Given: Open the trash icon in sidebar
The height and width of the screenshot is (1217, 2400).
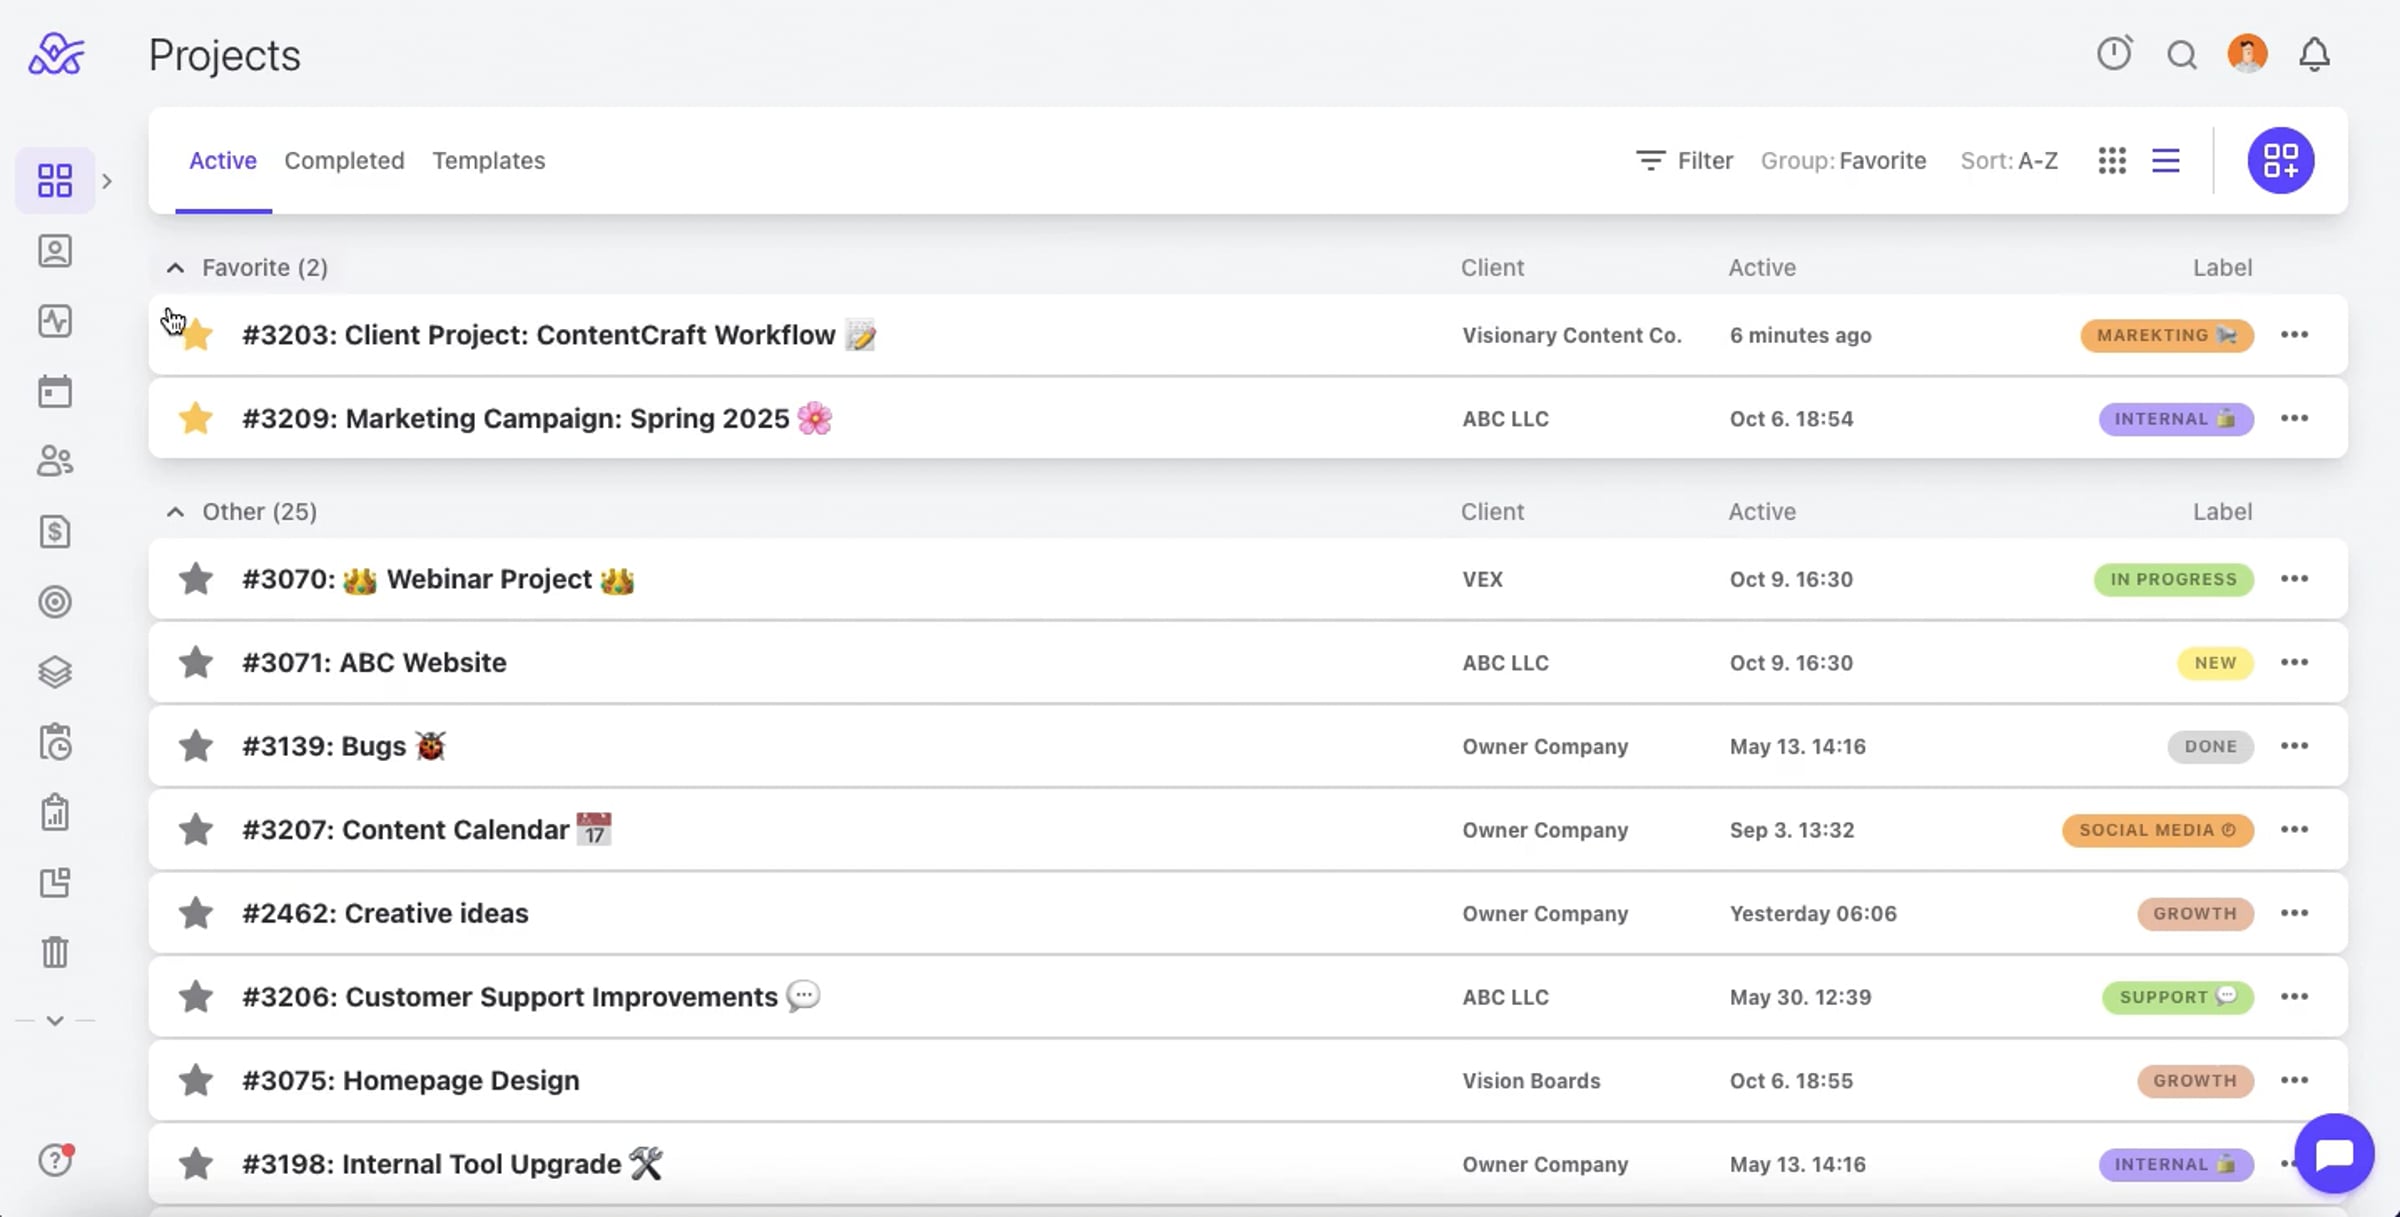Looking at the screenshot, I should (55, 952).
